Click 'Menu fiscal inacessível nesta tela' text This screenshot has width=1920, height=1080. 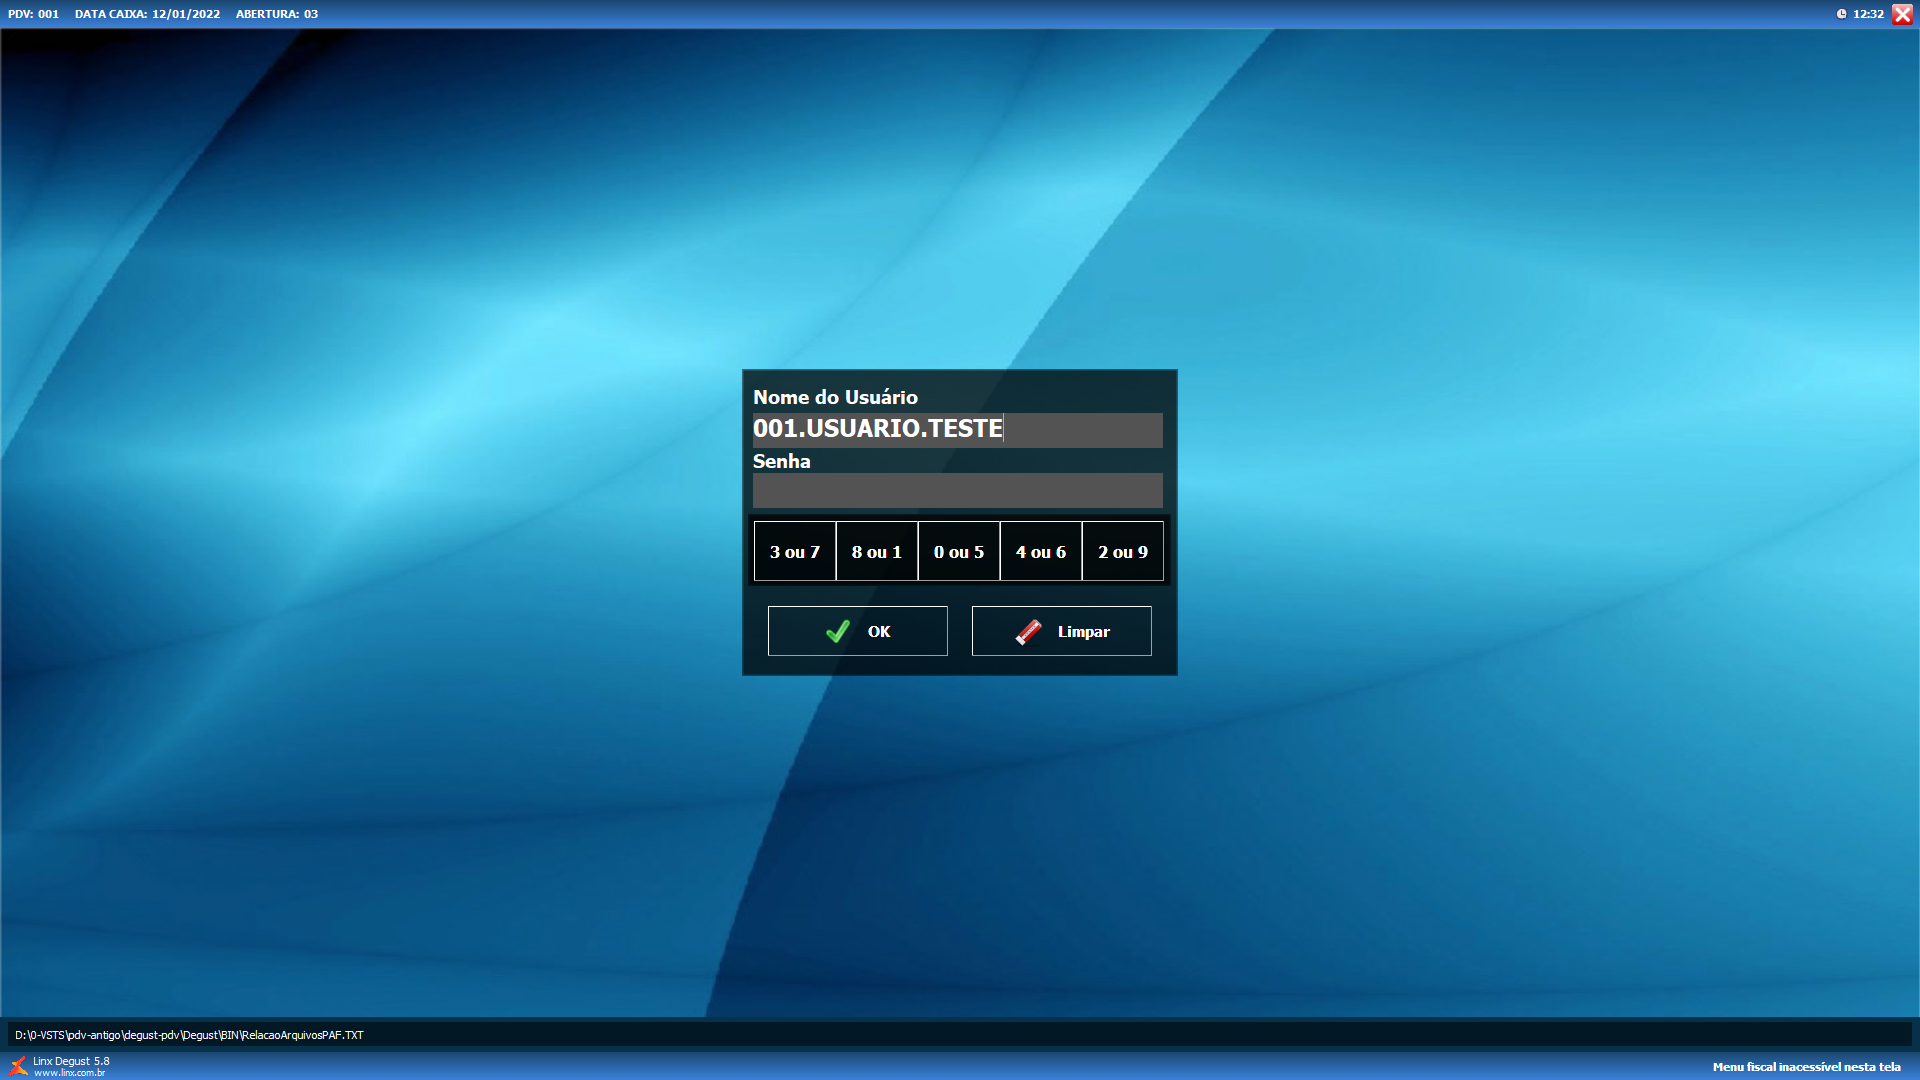click(x=1806, y=1067)
